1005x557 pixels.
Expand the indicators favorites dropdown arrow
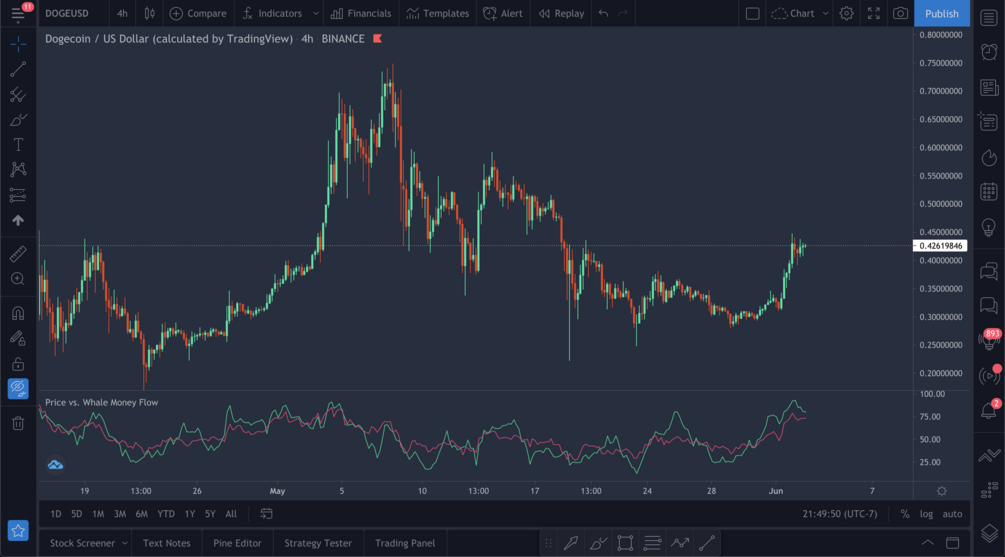[315, 13]
